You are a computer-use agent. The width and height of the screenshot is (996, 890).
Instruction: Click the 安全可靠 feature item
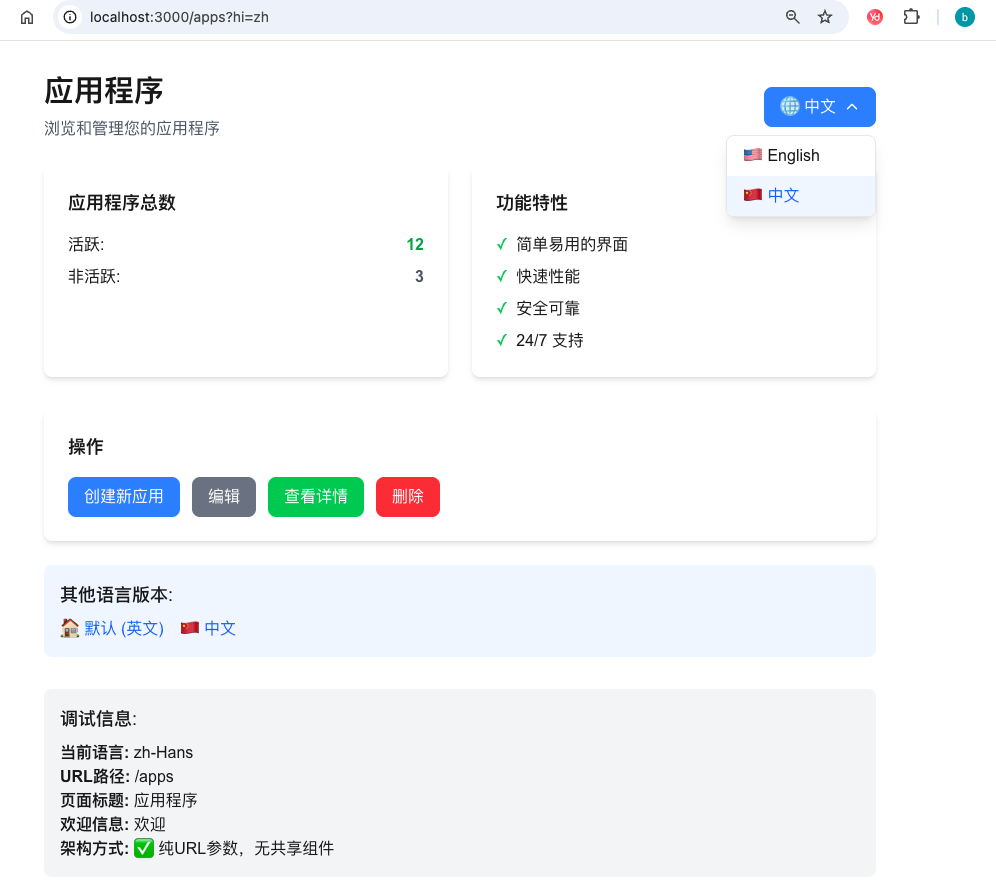pyautogui.click(x=548, y=309)
